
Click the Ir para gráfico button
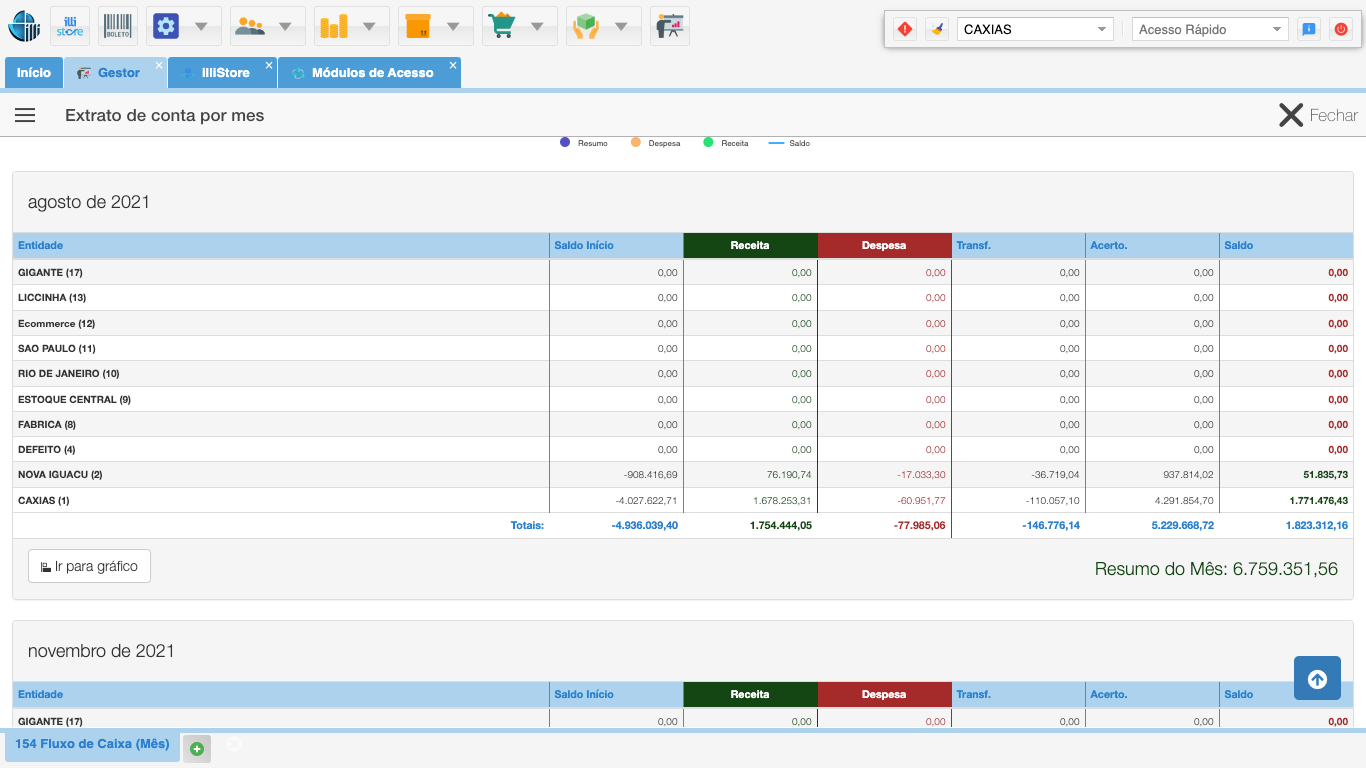90,566
